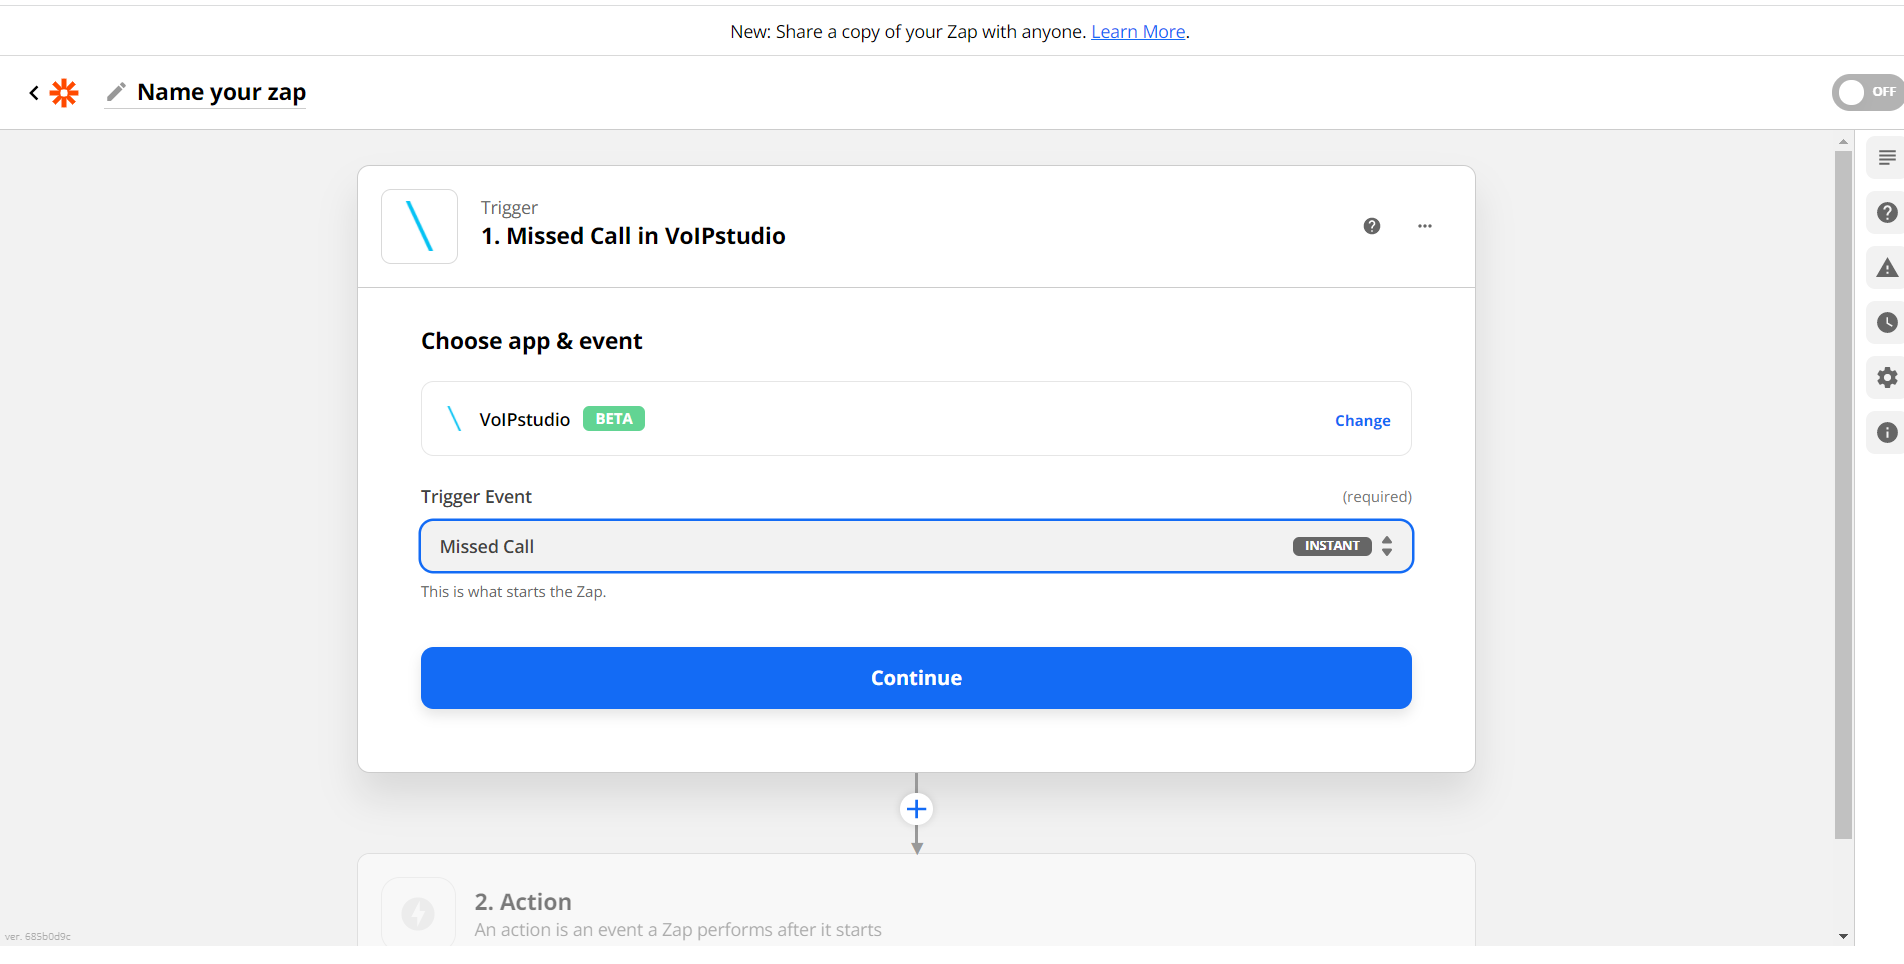Open the info panel in the sidebar
The height and width of the screenshot is (964, 1904).
click(1888, 432)
